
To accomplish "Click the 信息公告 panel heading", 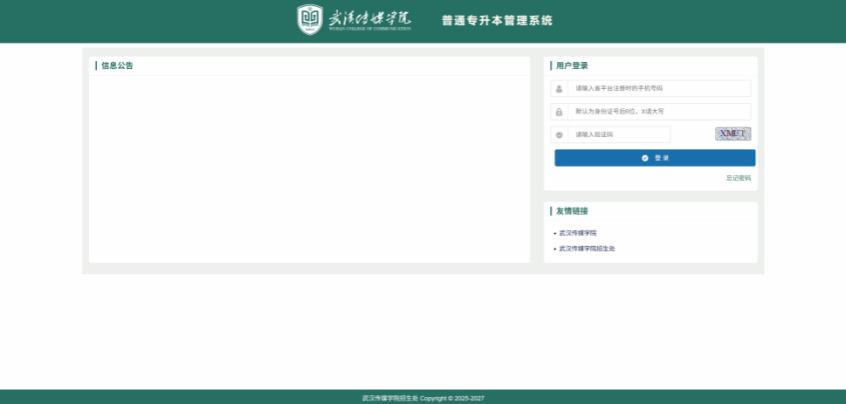I will pos(117,66).
